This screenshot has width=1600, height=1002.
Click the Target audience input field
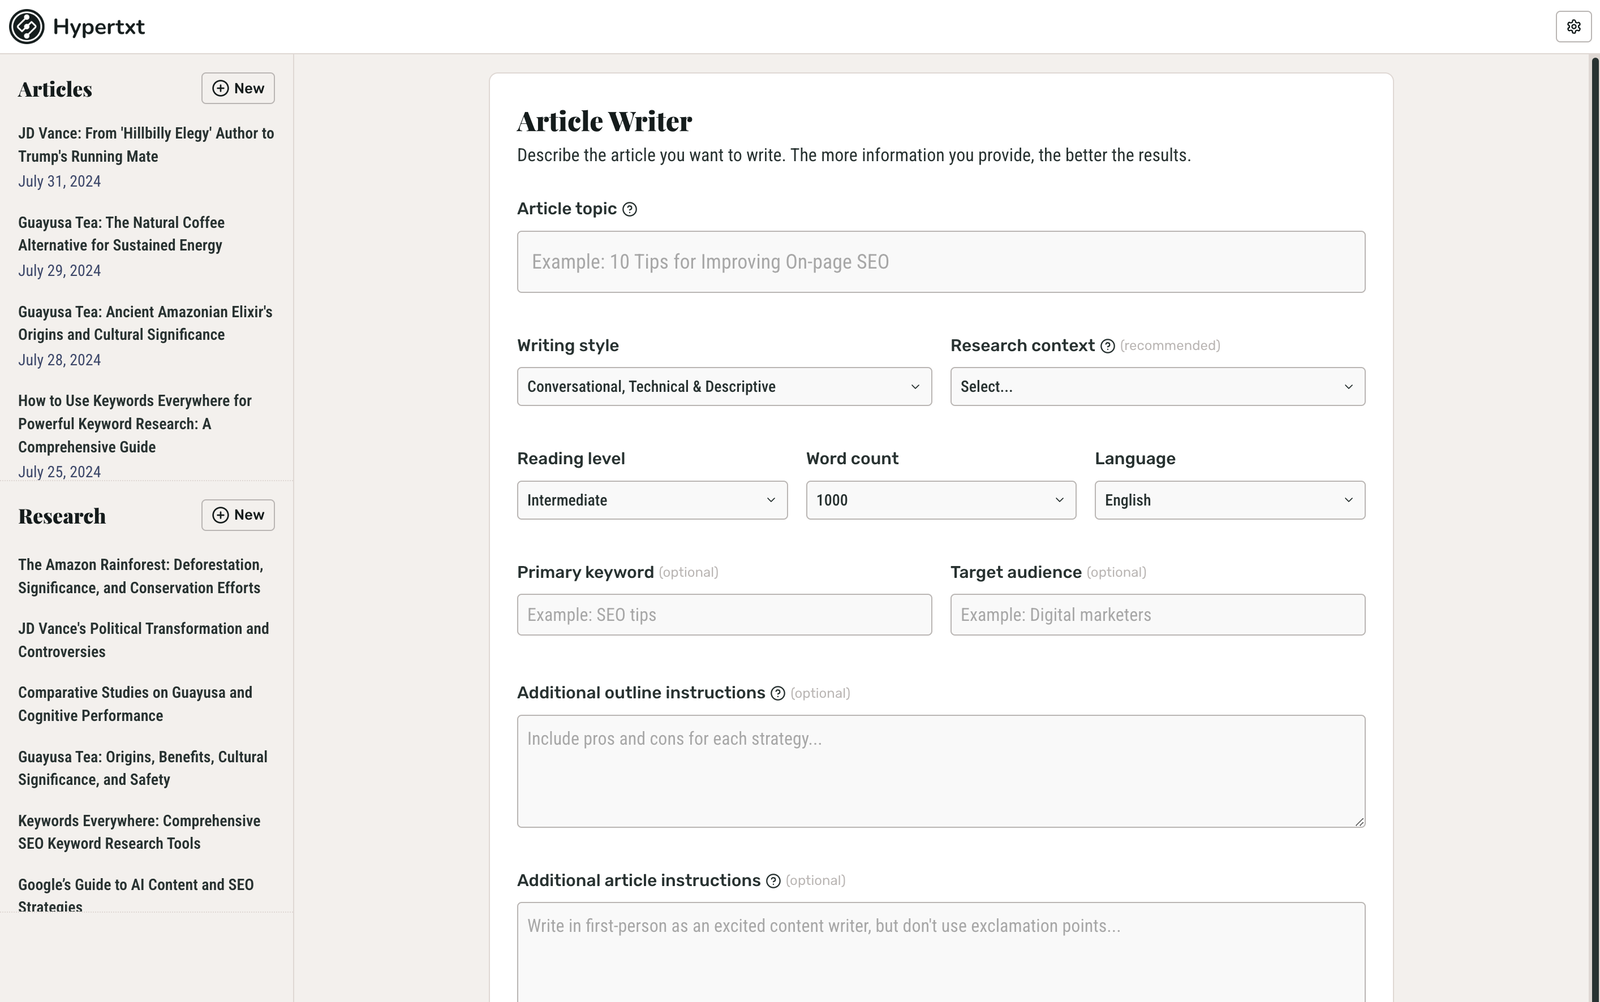coord(1157,615)
